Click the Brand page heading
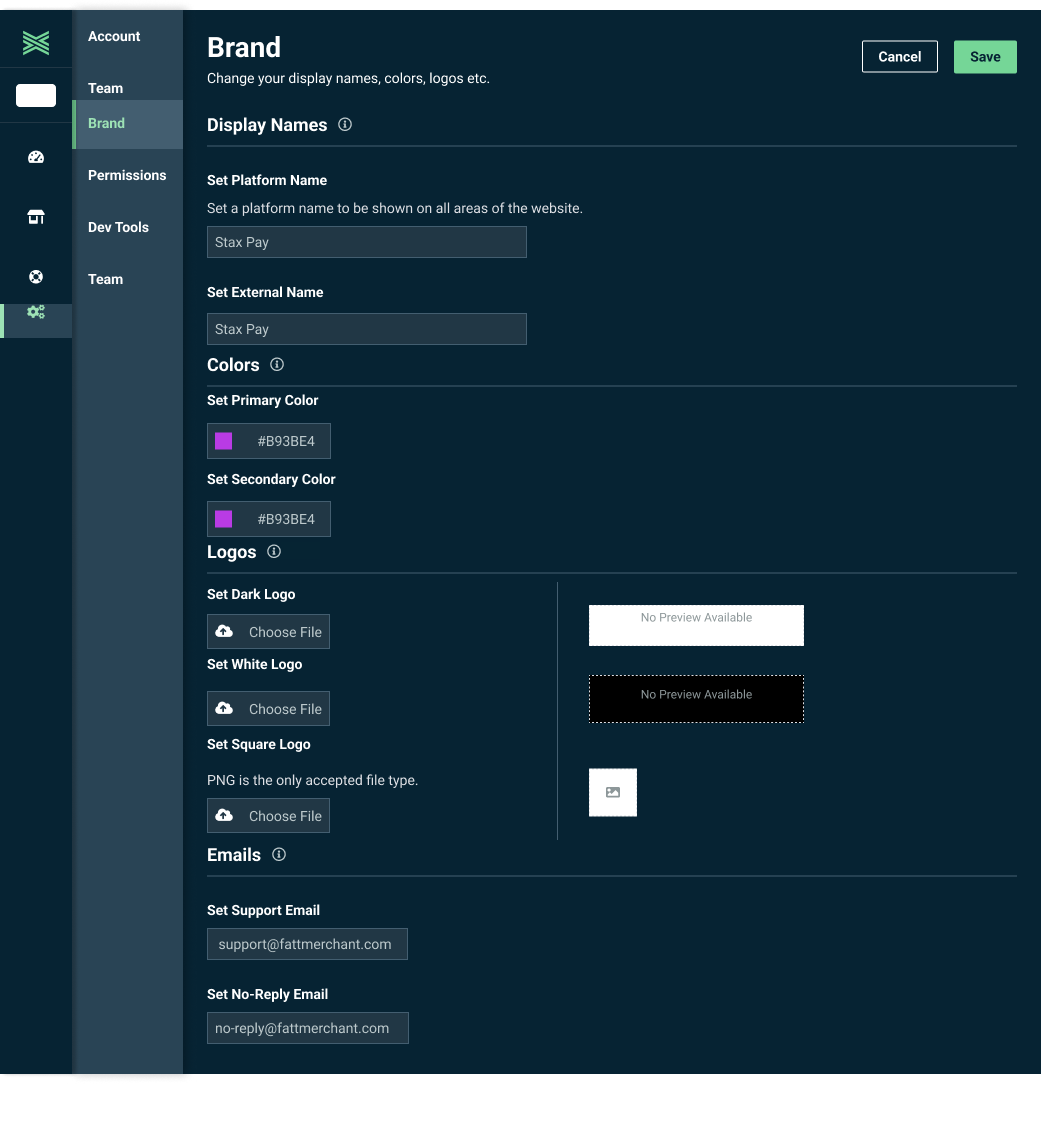Viewport: 1041px width, 1123px height. coord(243,47)
